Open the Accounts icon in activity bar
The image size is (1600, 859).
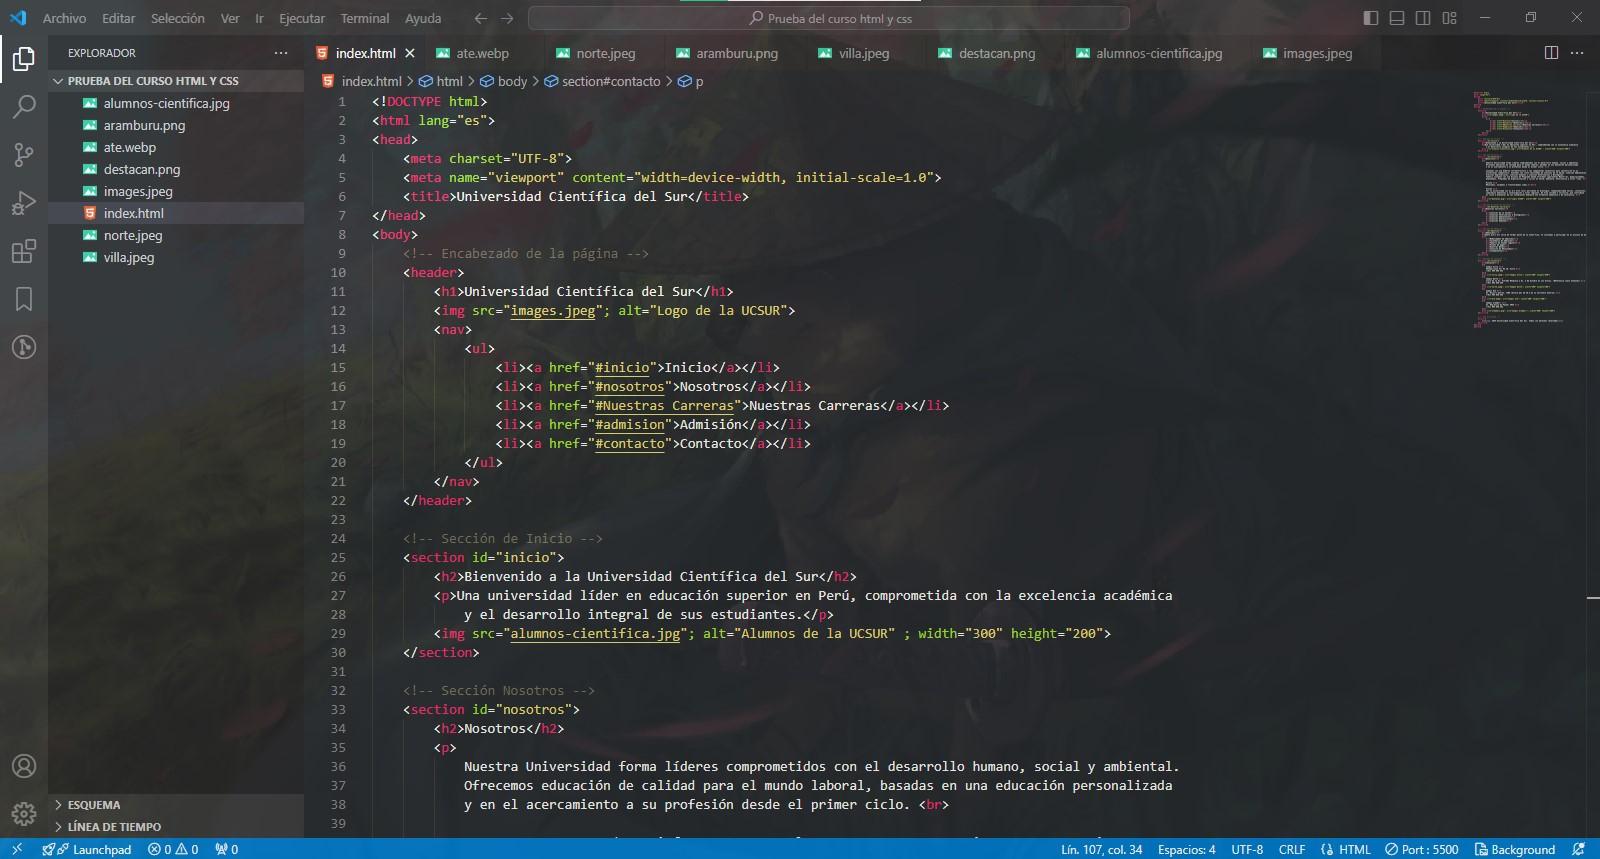(24, 766)
